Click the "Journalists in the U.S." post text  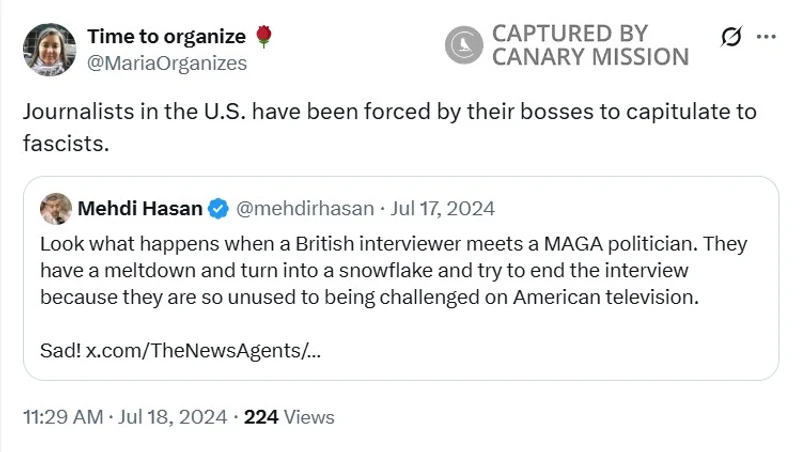pos(389,126)
